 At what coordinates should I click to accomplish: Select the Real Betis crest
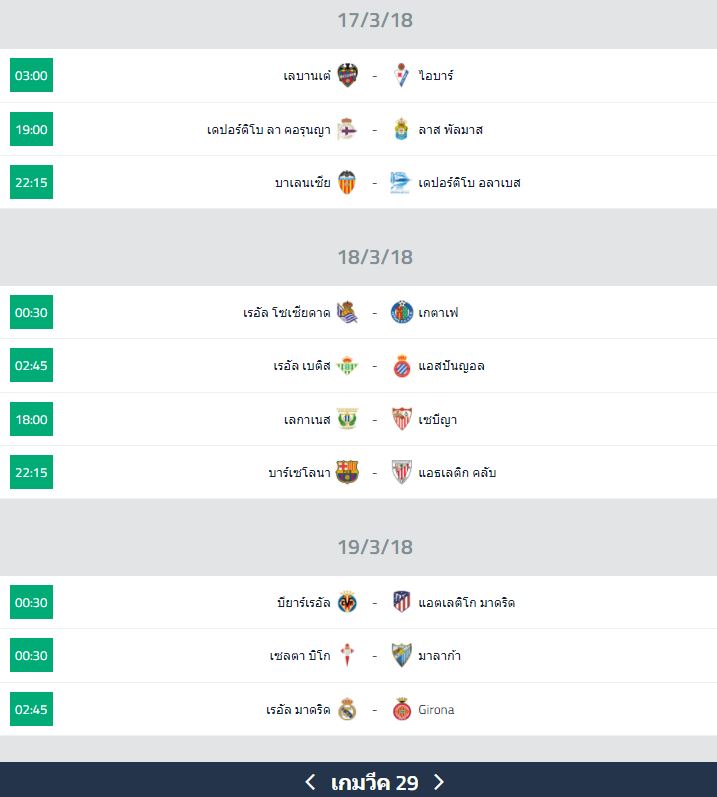347,365
